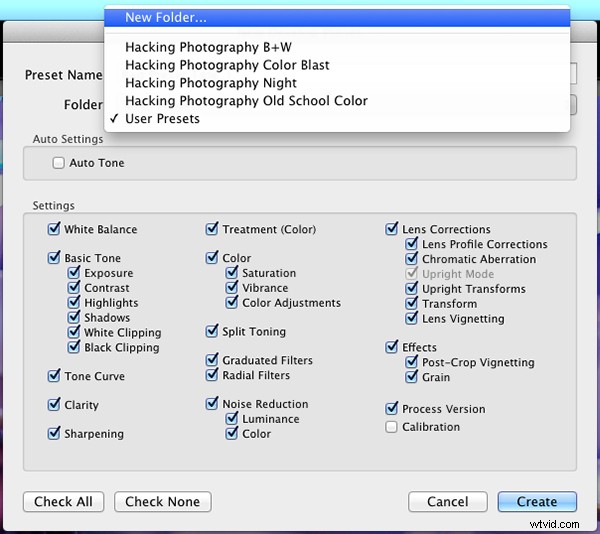Uncheck White Balance setting
The width and height of the screenshot is (600, 534).
click(54, 229)
